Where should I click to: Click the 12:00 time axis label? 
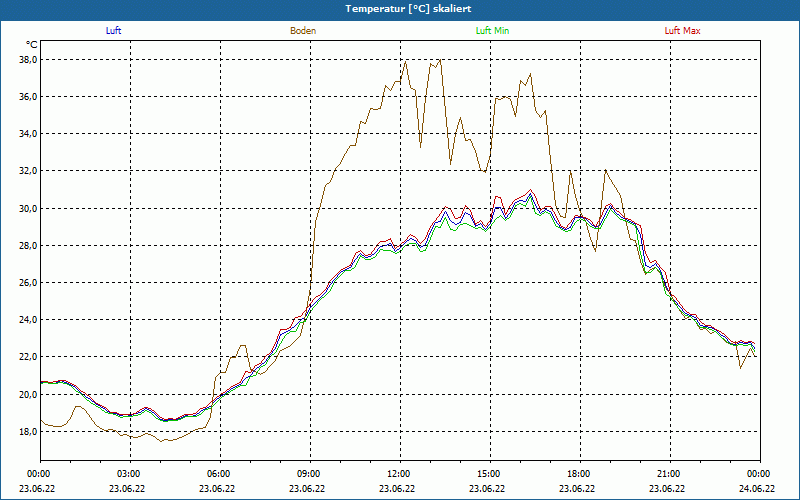[x=398, y=474]
